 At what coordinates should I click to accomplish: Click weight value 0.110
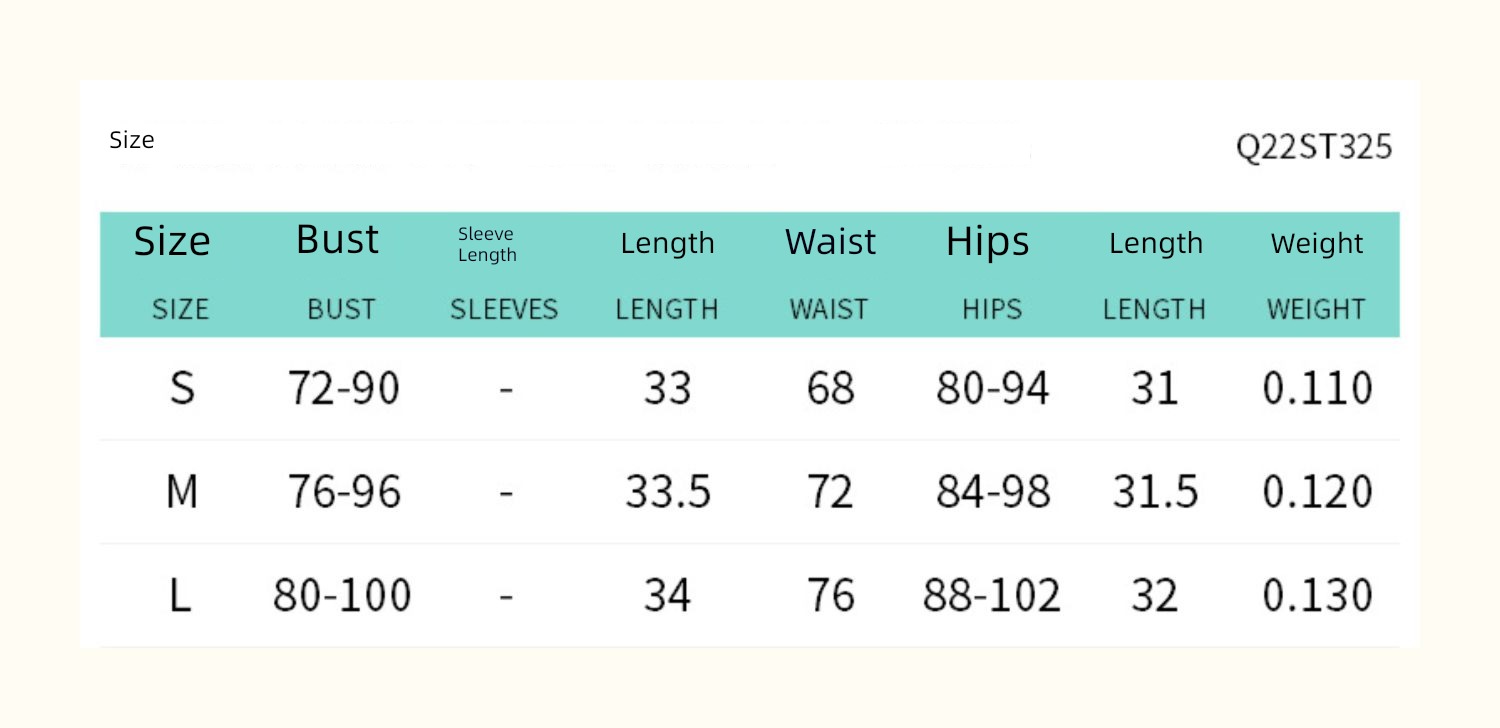coord(1317,388)
